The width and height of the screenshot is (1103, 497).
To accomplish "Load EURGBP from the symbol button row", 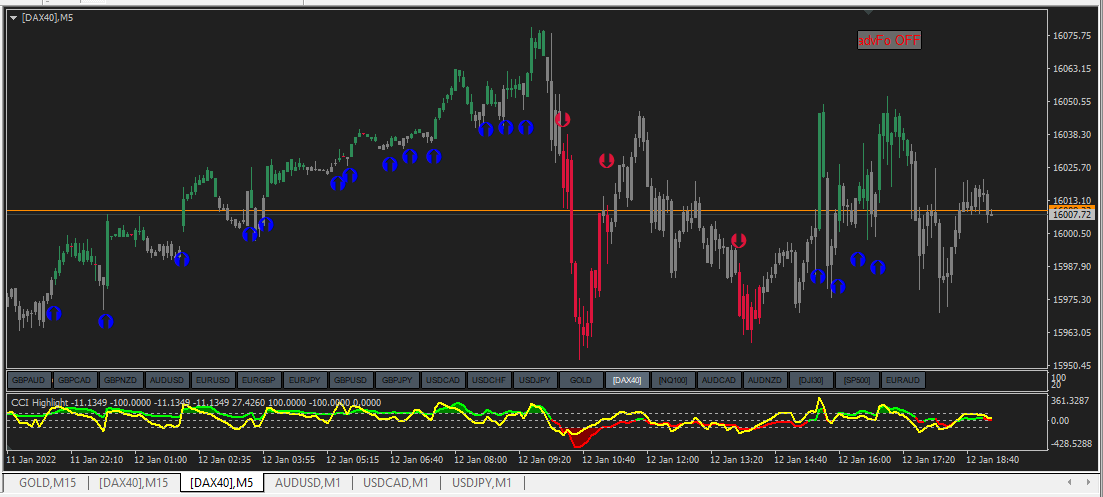I will click(x=259, y=380).
